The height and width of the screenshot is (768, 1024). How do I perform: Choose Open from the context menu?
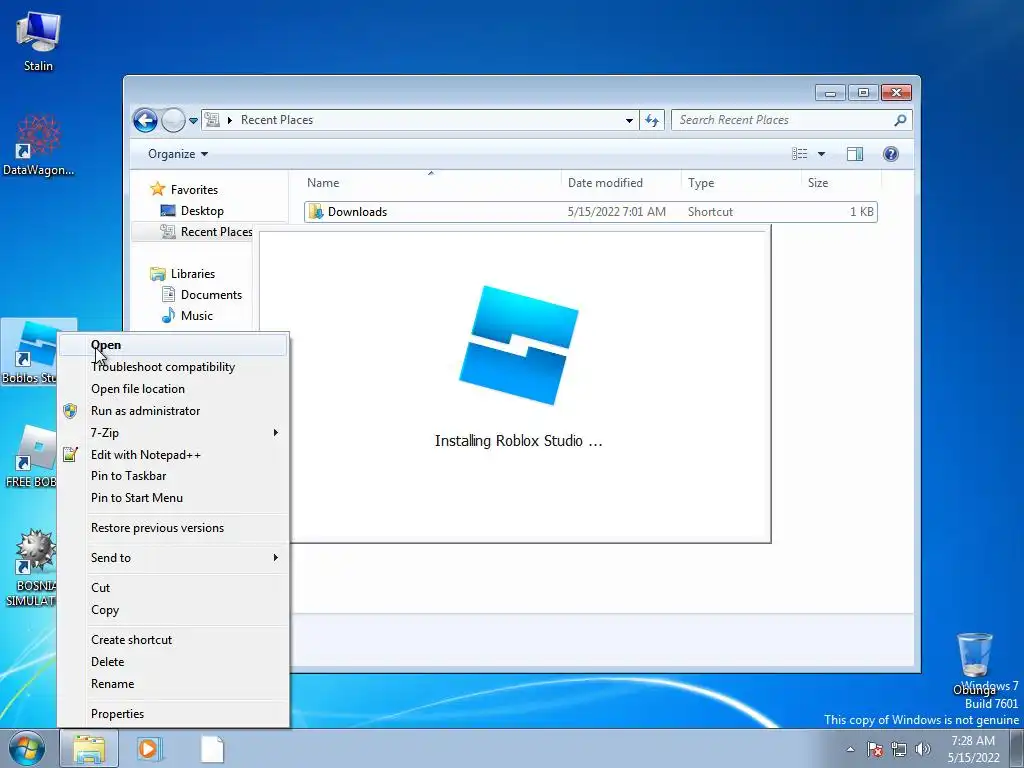173,345
